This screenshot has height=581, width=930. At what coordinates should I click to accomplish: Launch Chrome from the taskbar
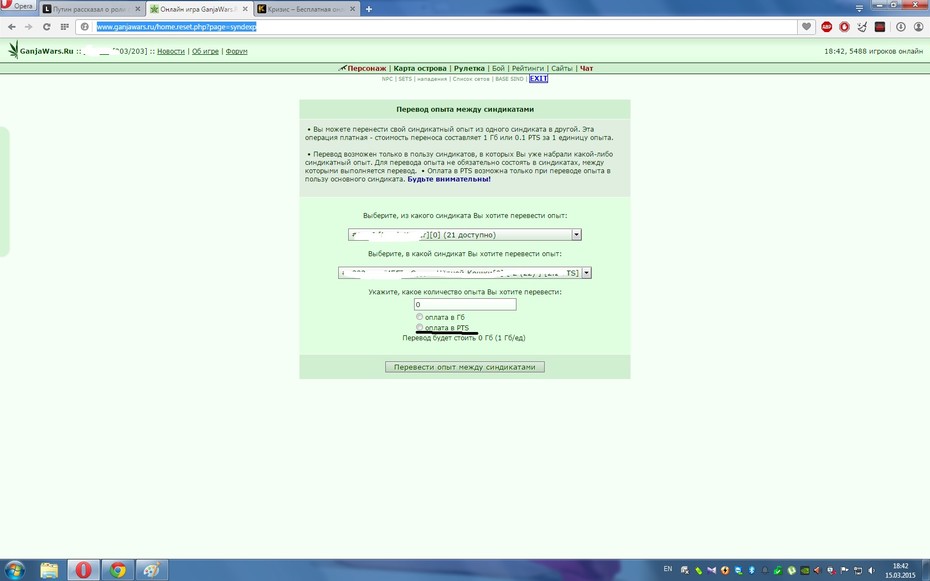tap(117, 570)
